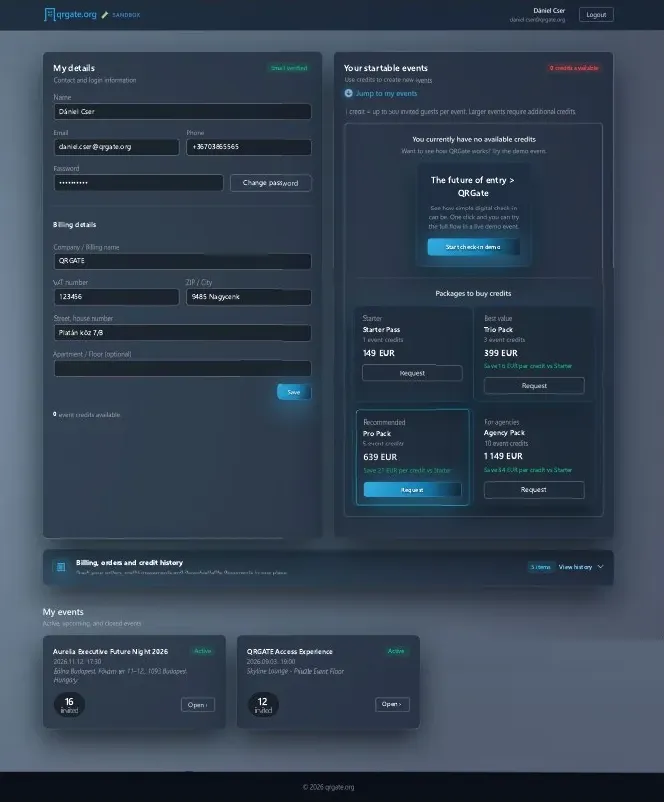The height and width of the screenshot is (802, 664).
Task: Request the Starter Pass package
Action: [x=412, y=373]
